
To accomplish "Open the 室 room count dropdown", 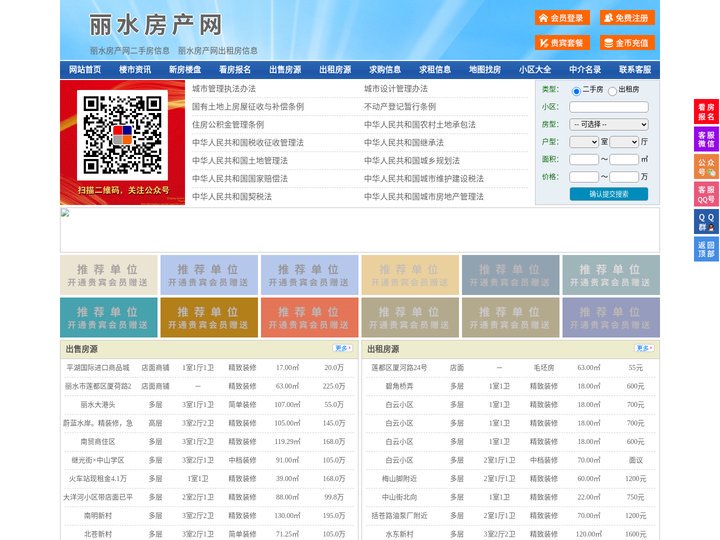I will (x=584, y=142).
